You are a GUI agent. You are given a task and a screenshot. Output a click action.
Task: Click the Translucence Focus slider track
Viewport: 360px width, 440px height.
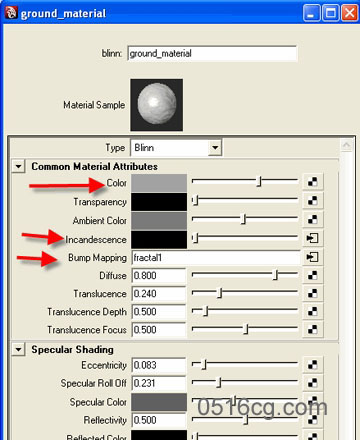[245, 328]
